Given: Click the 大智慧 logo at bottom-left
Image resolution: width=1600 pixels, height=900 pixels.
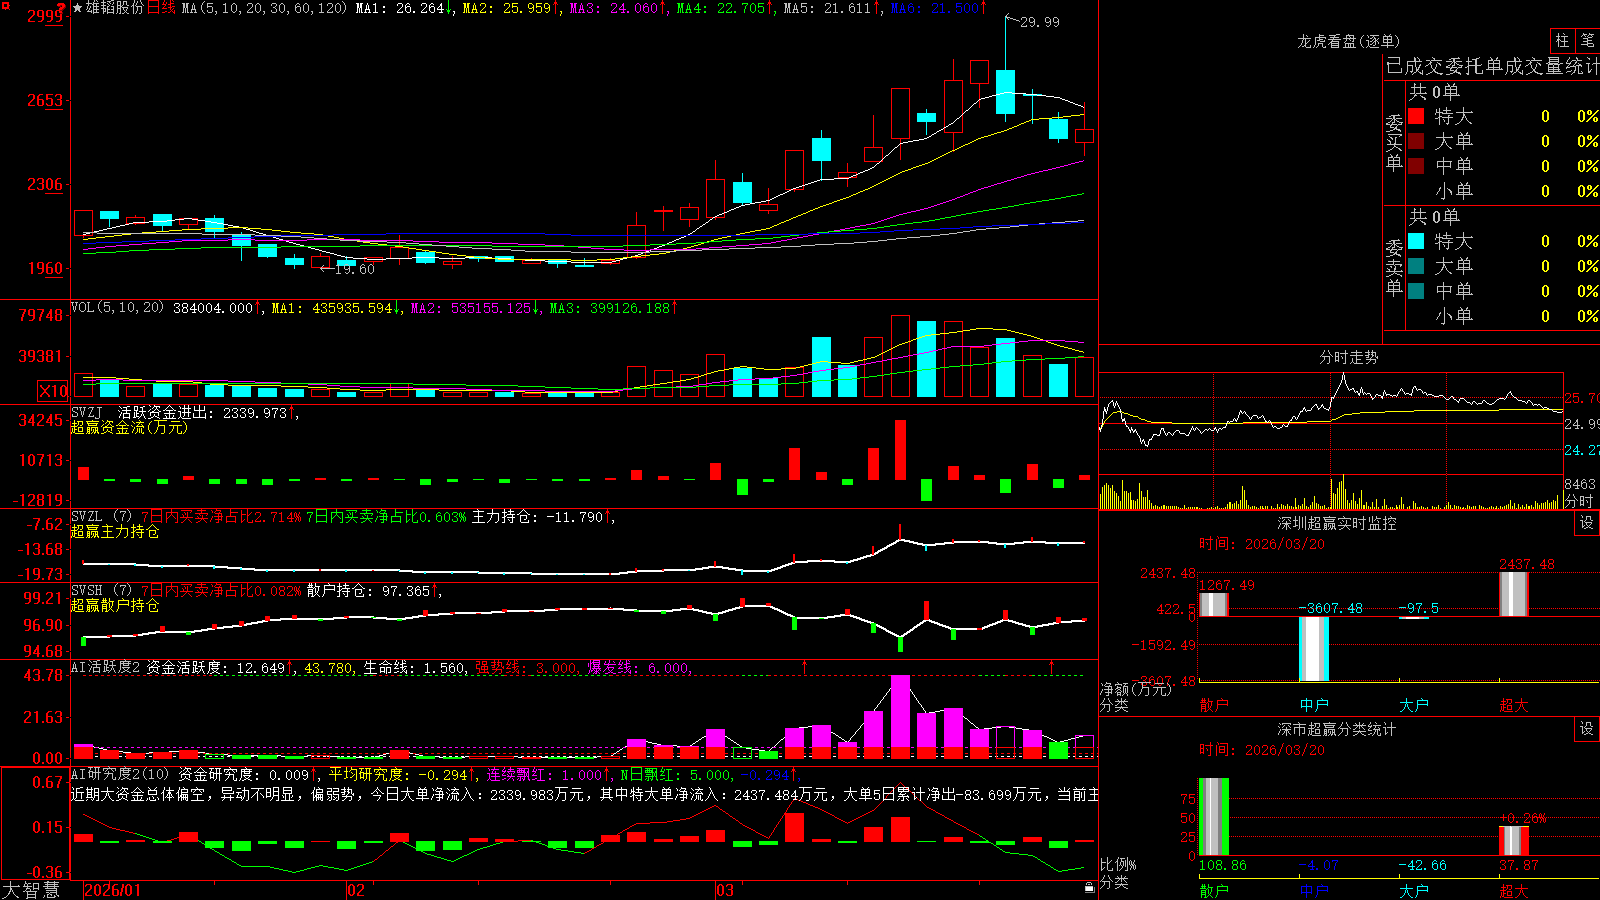Looking at the screenshot, I should coord(31,890).
